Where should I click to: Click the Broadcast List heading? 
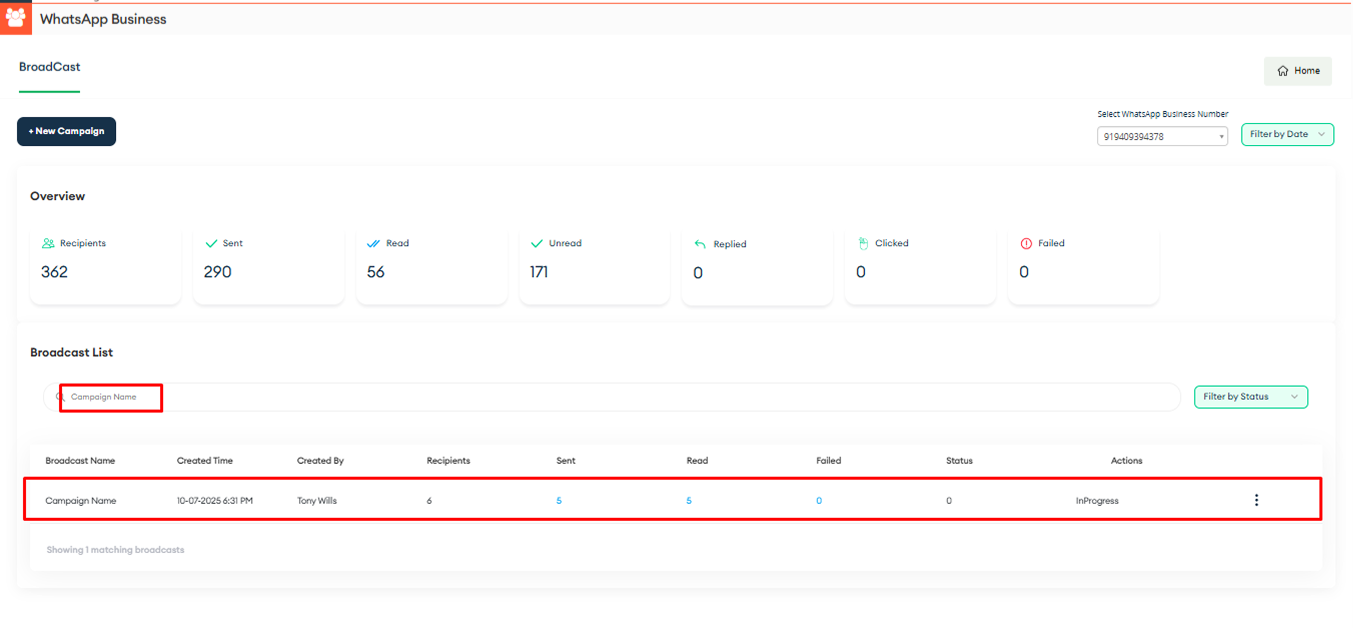coord(71,353)
